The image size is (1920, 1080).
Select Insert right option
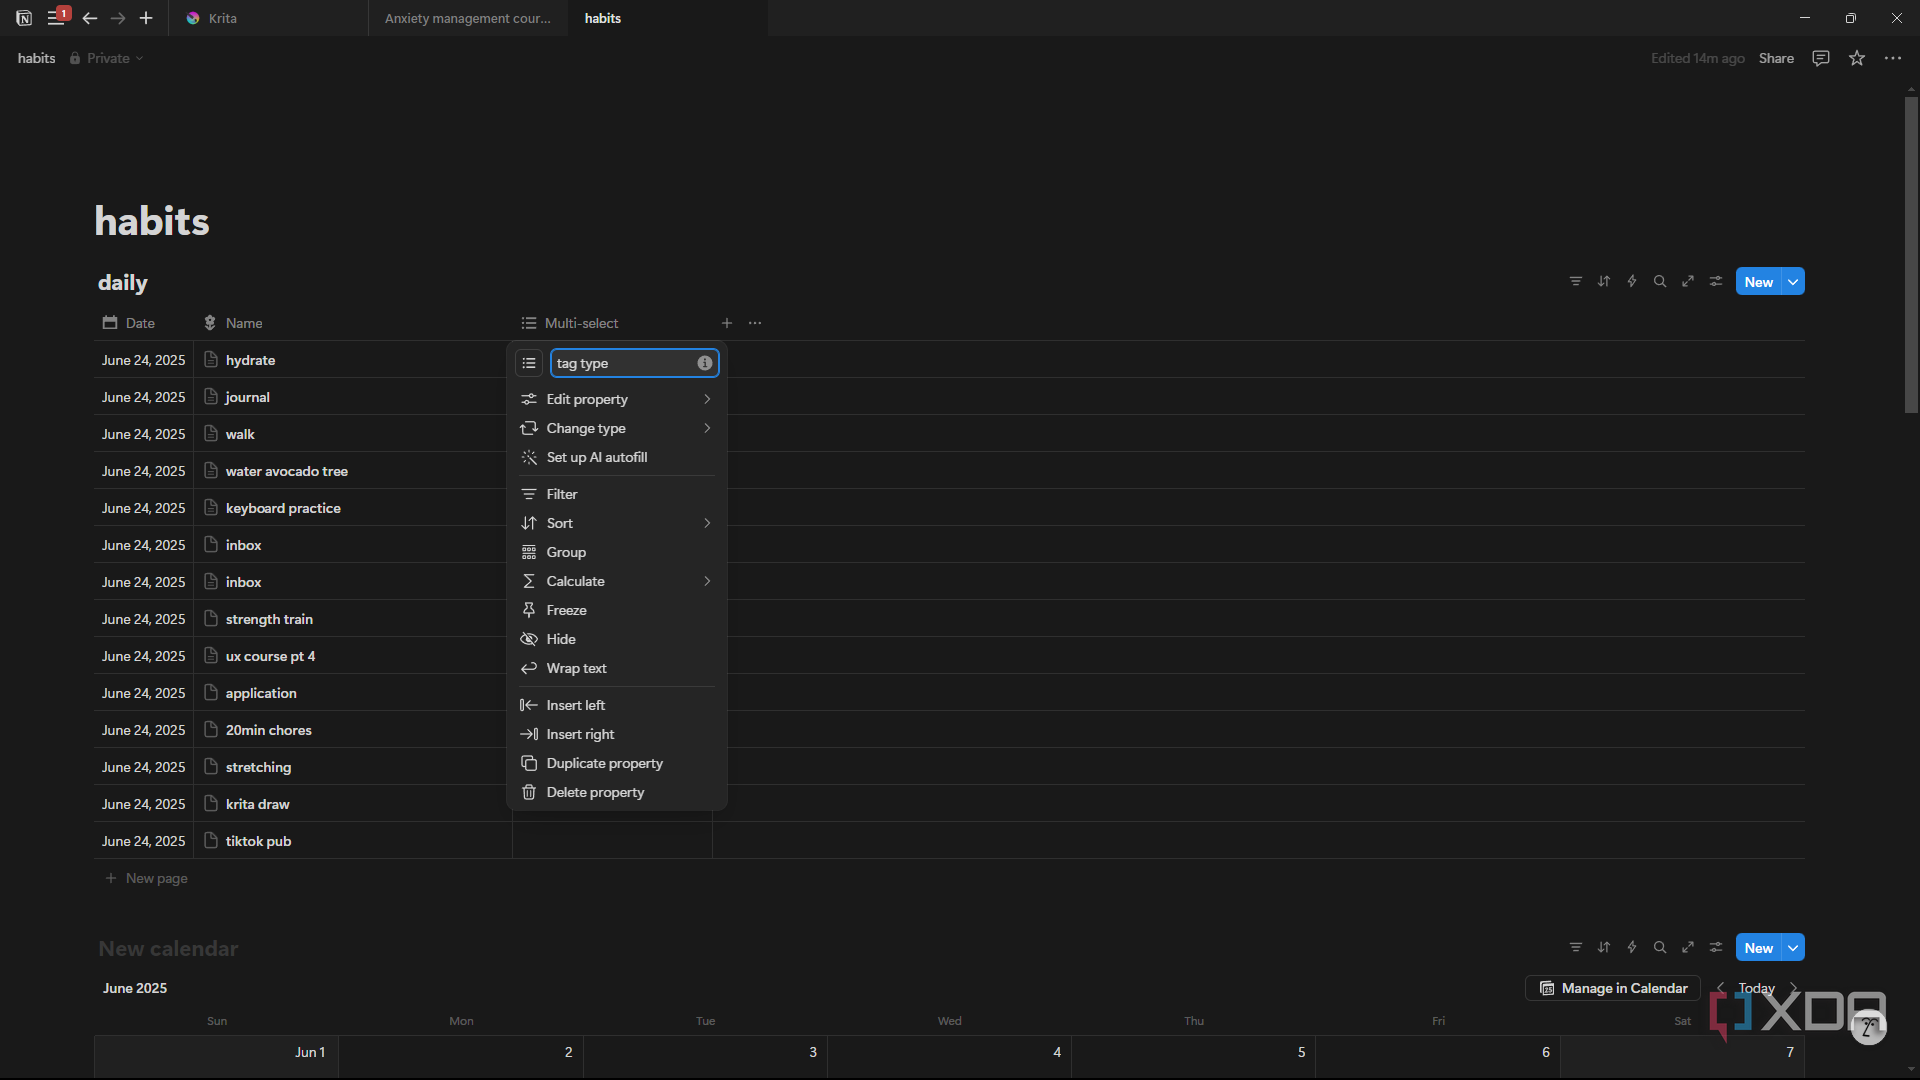[617, 734]
